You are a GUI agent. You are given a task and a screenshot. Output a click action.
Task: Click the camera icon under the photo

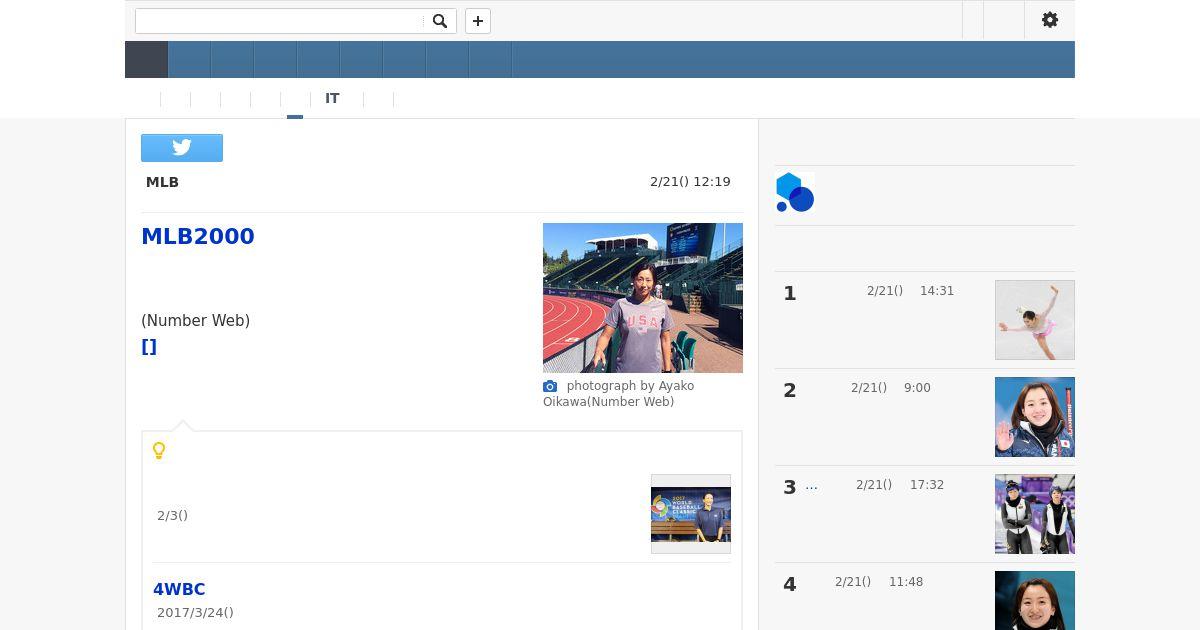550,386
